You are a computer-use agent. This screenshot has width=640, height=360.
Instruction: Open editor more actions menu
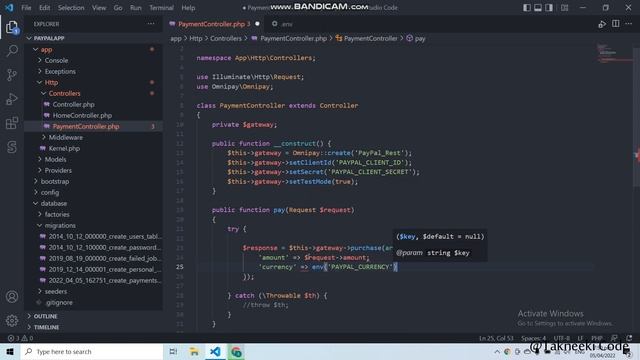[629, 24]
